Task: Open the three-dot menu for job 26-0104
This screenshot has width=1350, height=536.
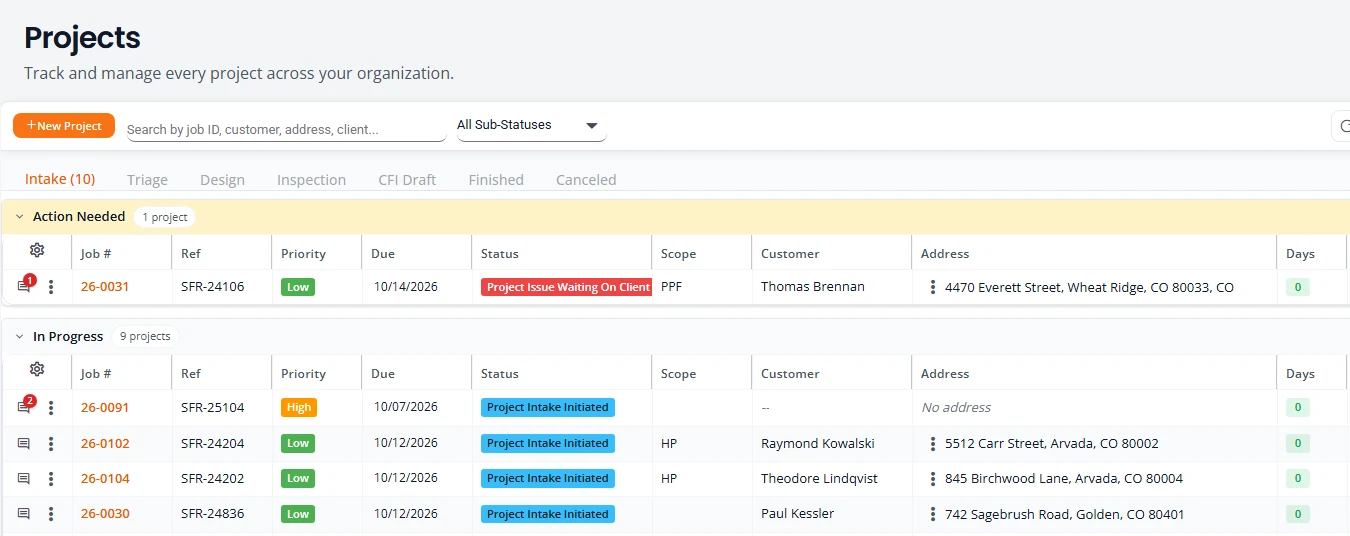Action: (51, 479)
